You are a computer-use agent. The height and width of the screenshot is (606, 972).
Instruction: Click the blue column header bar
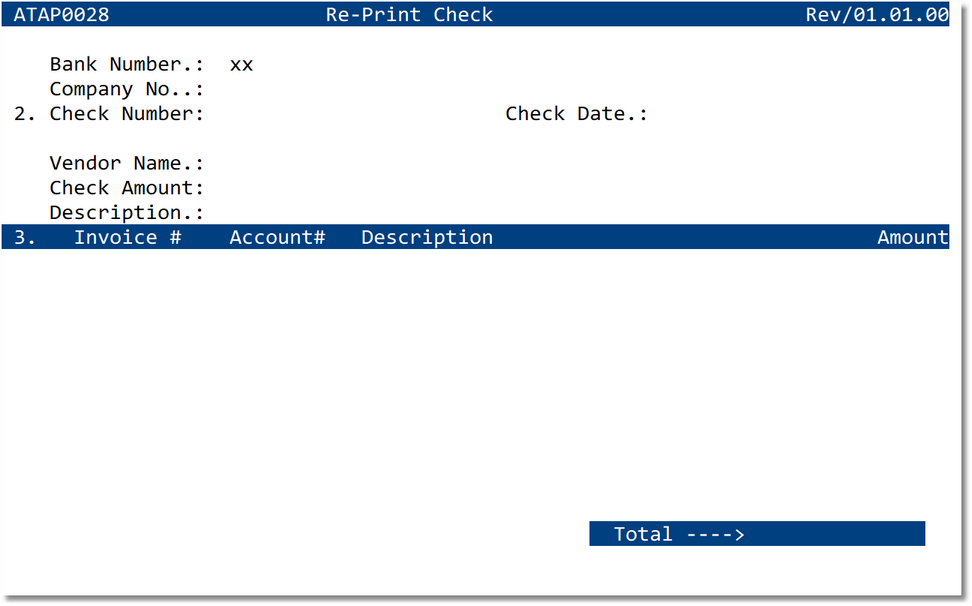pos(600,237)
